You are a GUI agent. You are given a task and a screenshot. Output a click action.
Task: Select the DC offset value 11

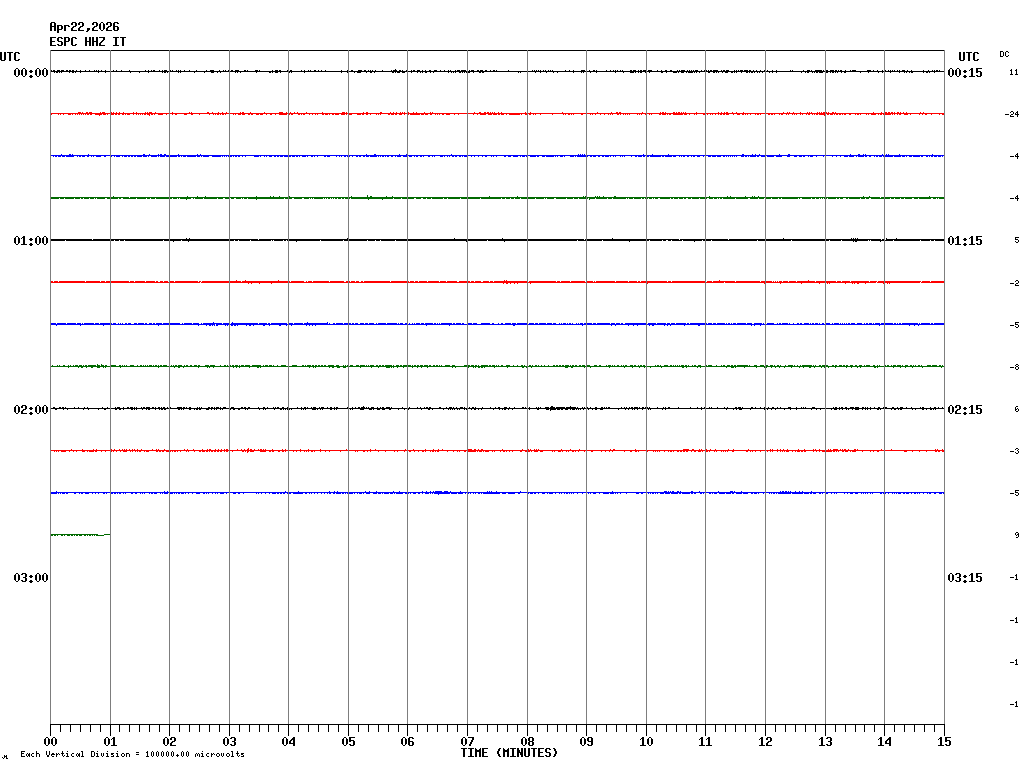pos(1013,72)
